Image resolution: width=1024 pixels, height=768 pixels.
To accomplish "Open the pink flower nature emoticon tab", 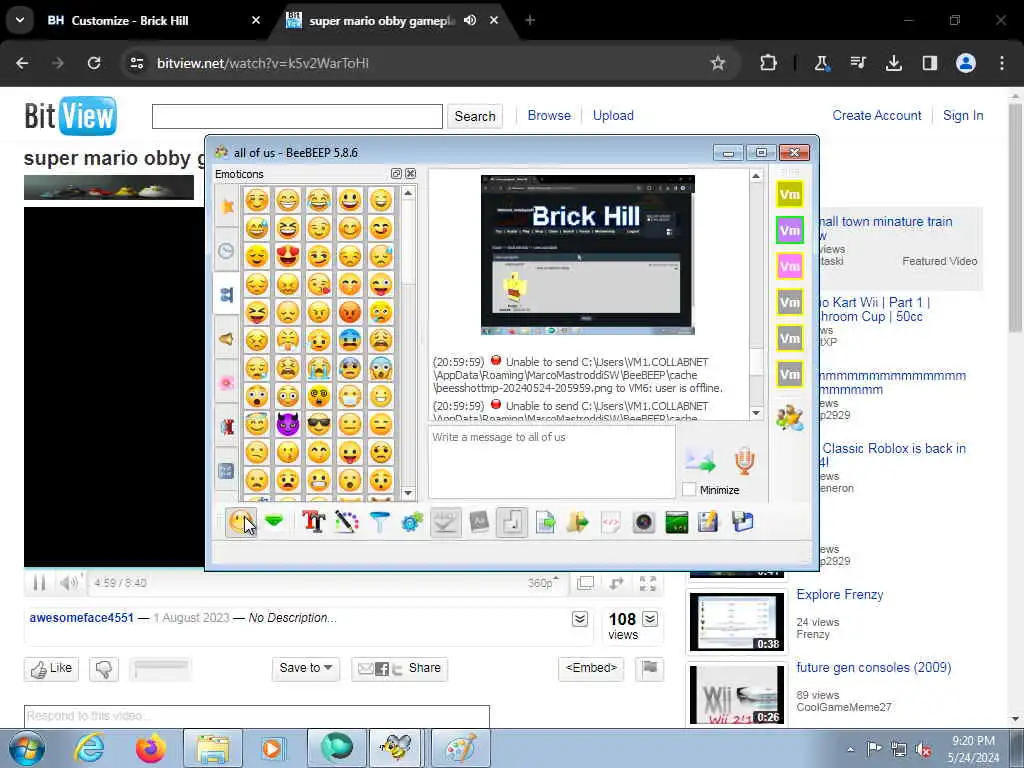I will tap(227, 382).
